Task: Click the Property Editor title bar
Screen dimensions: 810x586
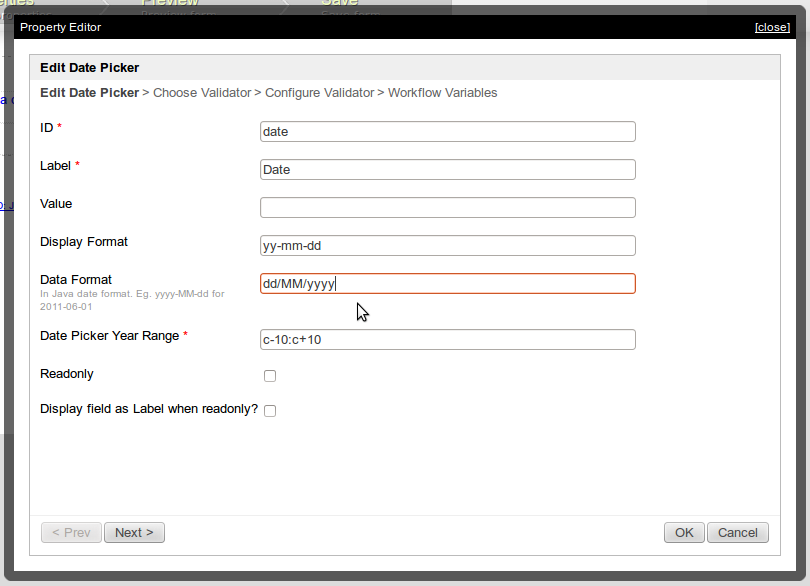Action: (x=380, y=27)
